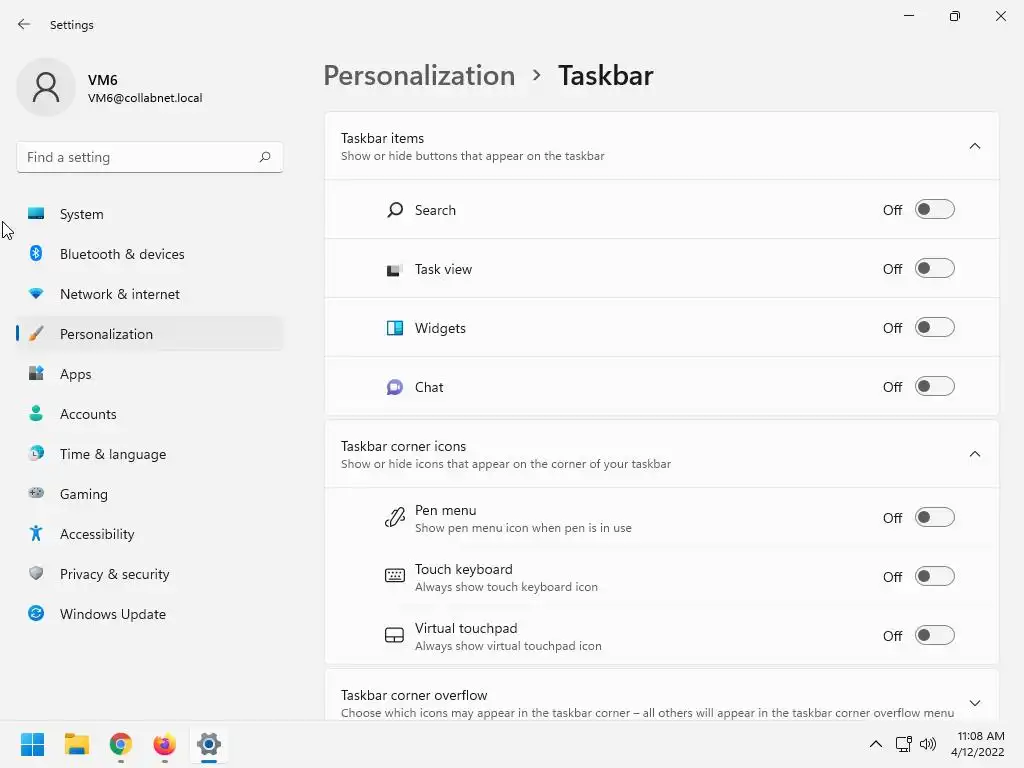The width and height of the screenshot is (1024, 768).
Task: Open the volume speaker tray icon
Action: pos(928,744)
